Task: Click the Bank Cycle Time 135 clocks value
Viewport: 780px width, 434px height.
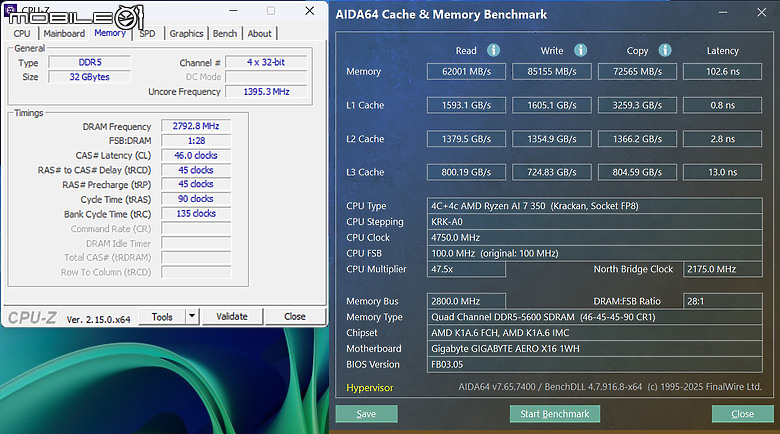Action: (196, 214)
